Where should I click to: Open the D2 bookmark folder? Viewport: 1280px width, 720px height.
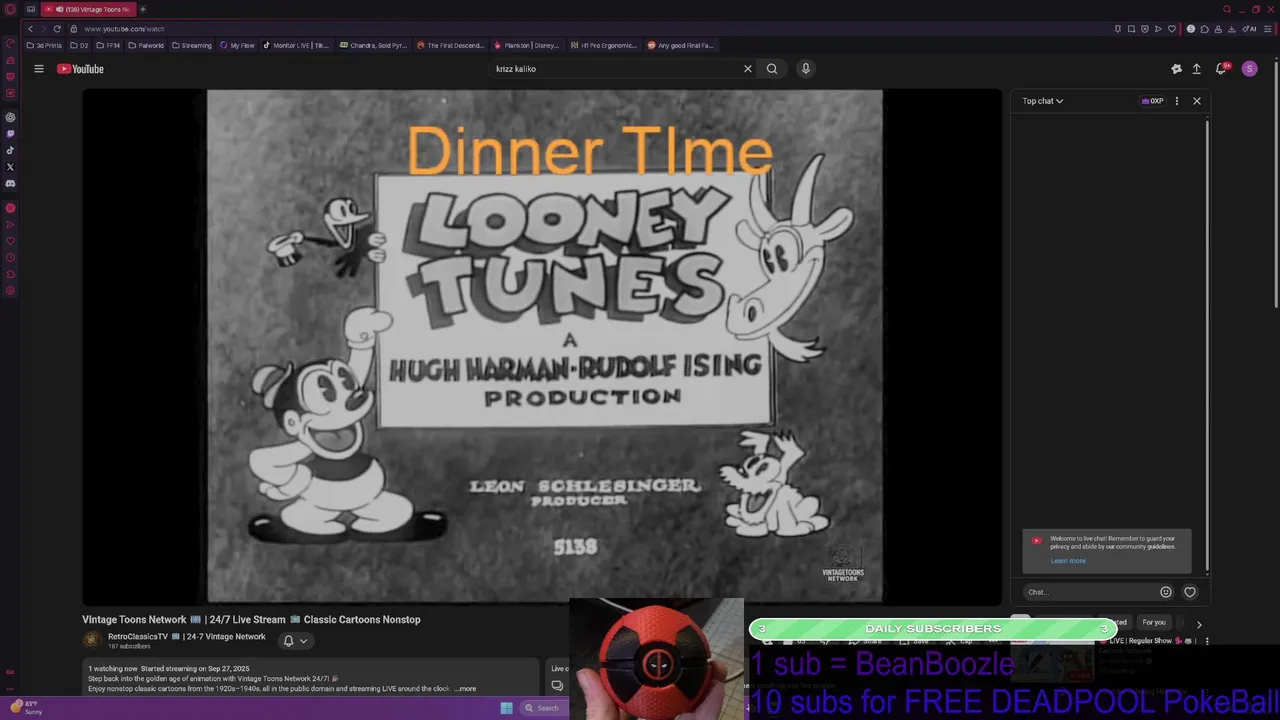79,45
